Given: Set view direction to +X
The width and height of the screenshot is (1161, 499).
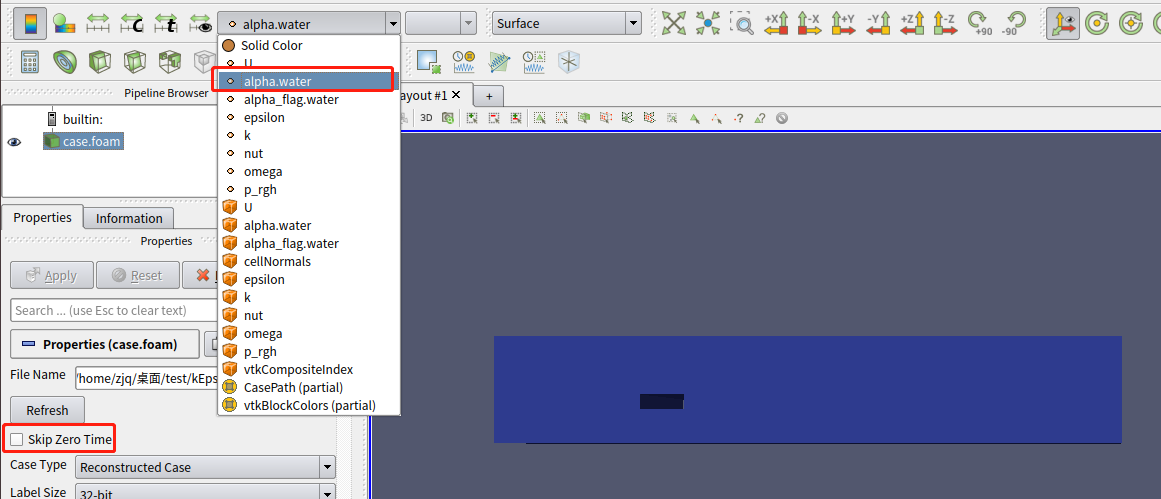Looking at the screenshot, I should coord(776,23).
